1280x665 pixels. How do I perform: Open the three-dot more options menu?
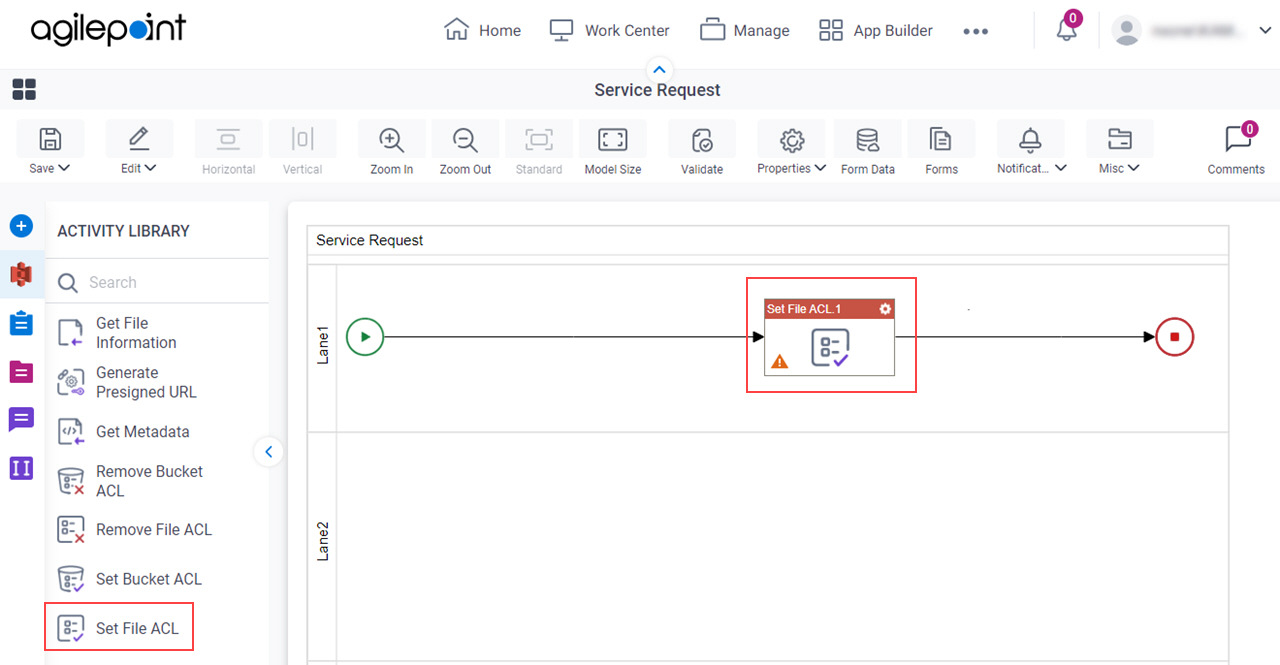click(x=975, y=31)
